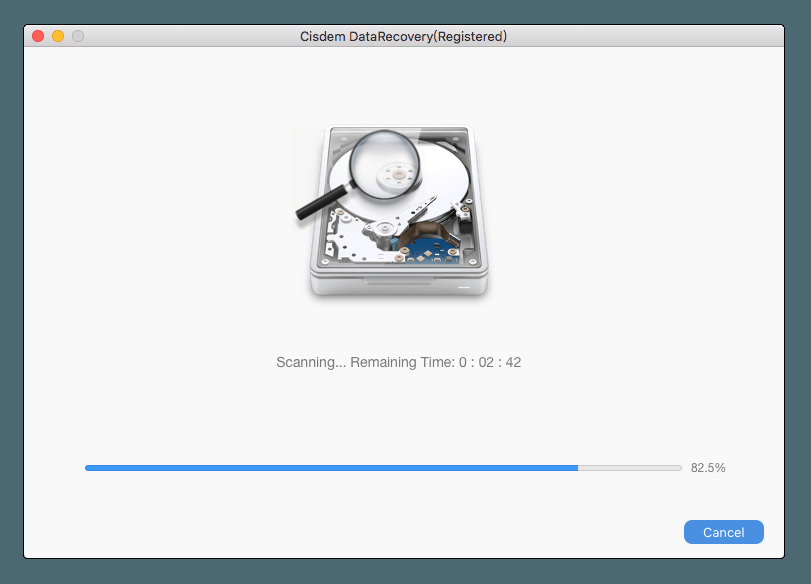
Task: Click the Registered text in title bar
Action: coord(471,36)
